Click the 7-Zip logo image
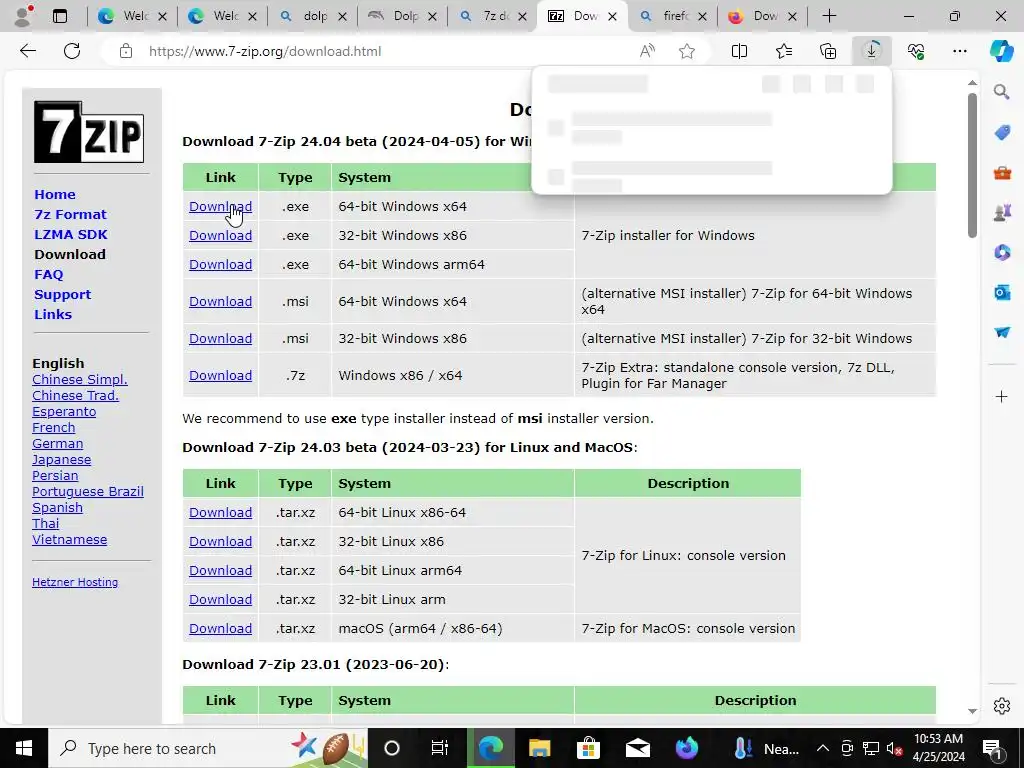Viewport: 1024px width, 768px height. pyautogui.click(x=89, y=132)
